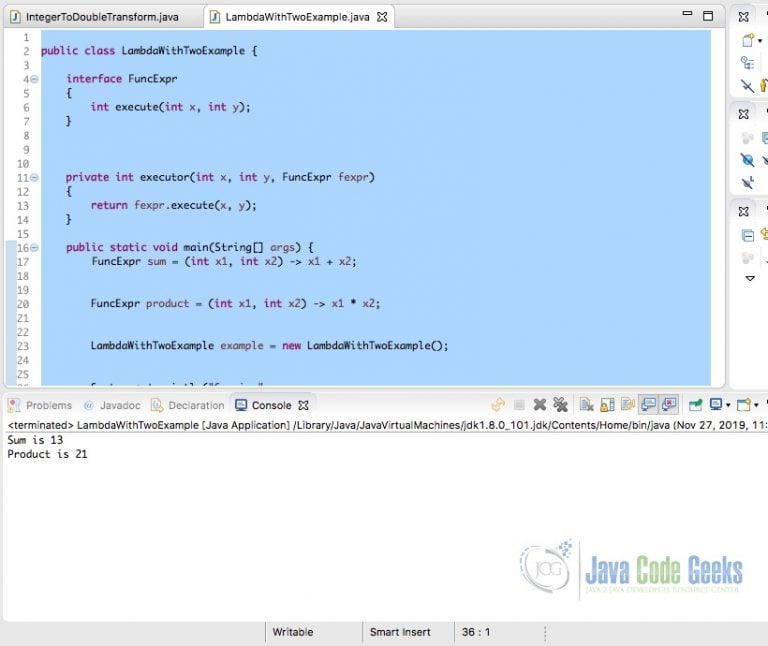The image size is (768, 646).
Task: Click the 'public class LambdaWithTwoExample' code line
Action: 149,51
